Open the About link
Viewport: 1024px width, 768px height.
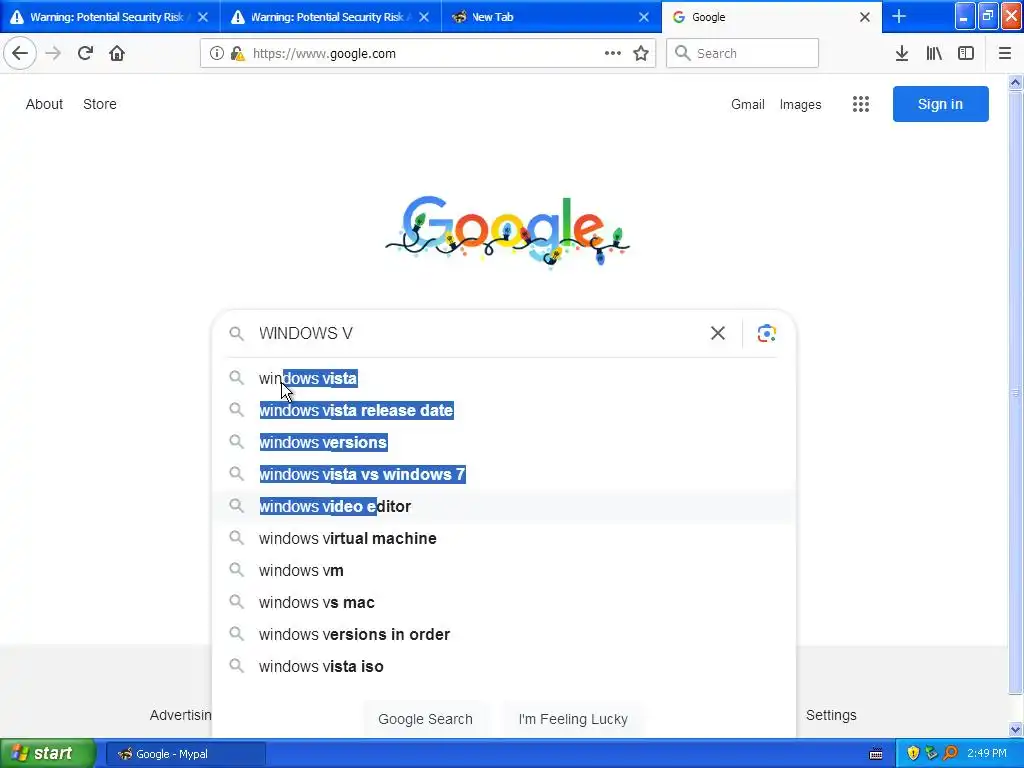(x=44, y=104)
